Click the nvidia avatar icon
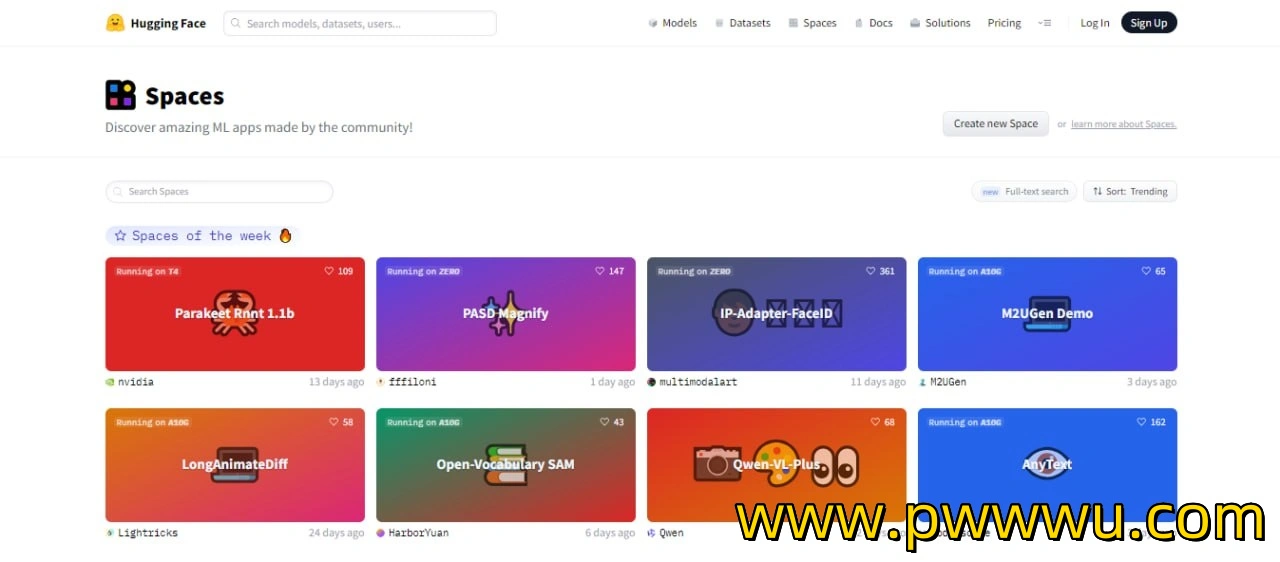Image resolution: width=1280 pixels, height=562 pixels. pyautogui.click(x=110, y=382)
